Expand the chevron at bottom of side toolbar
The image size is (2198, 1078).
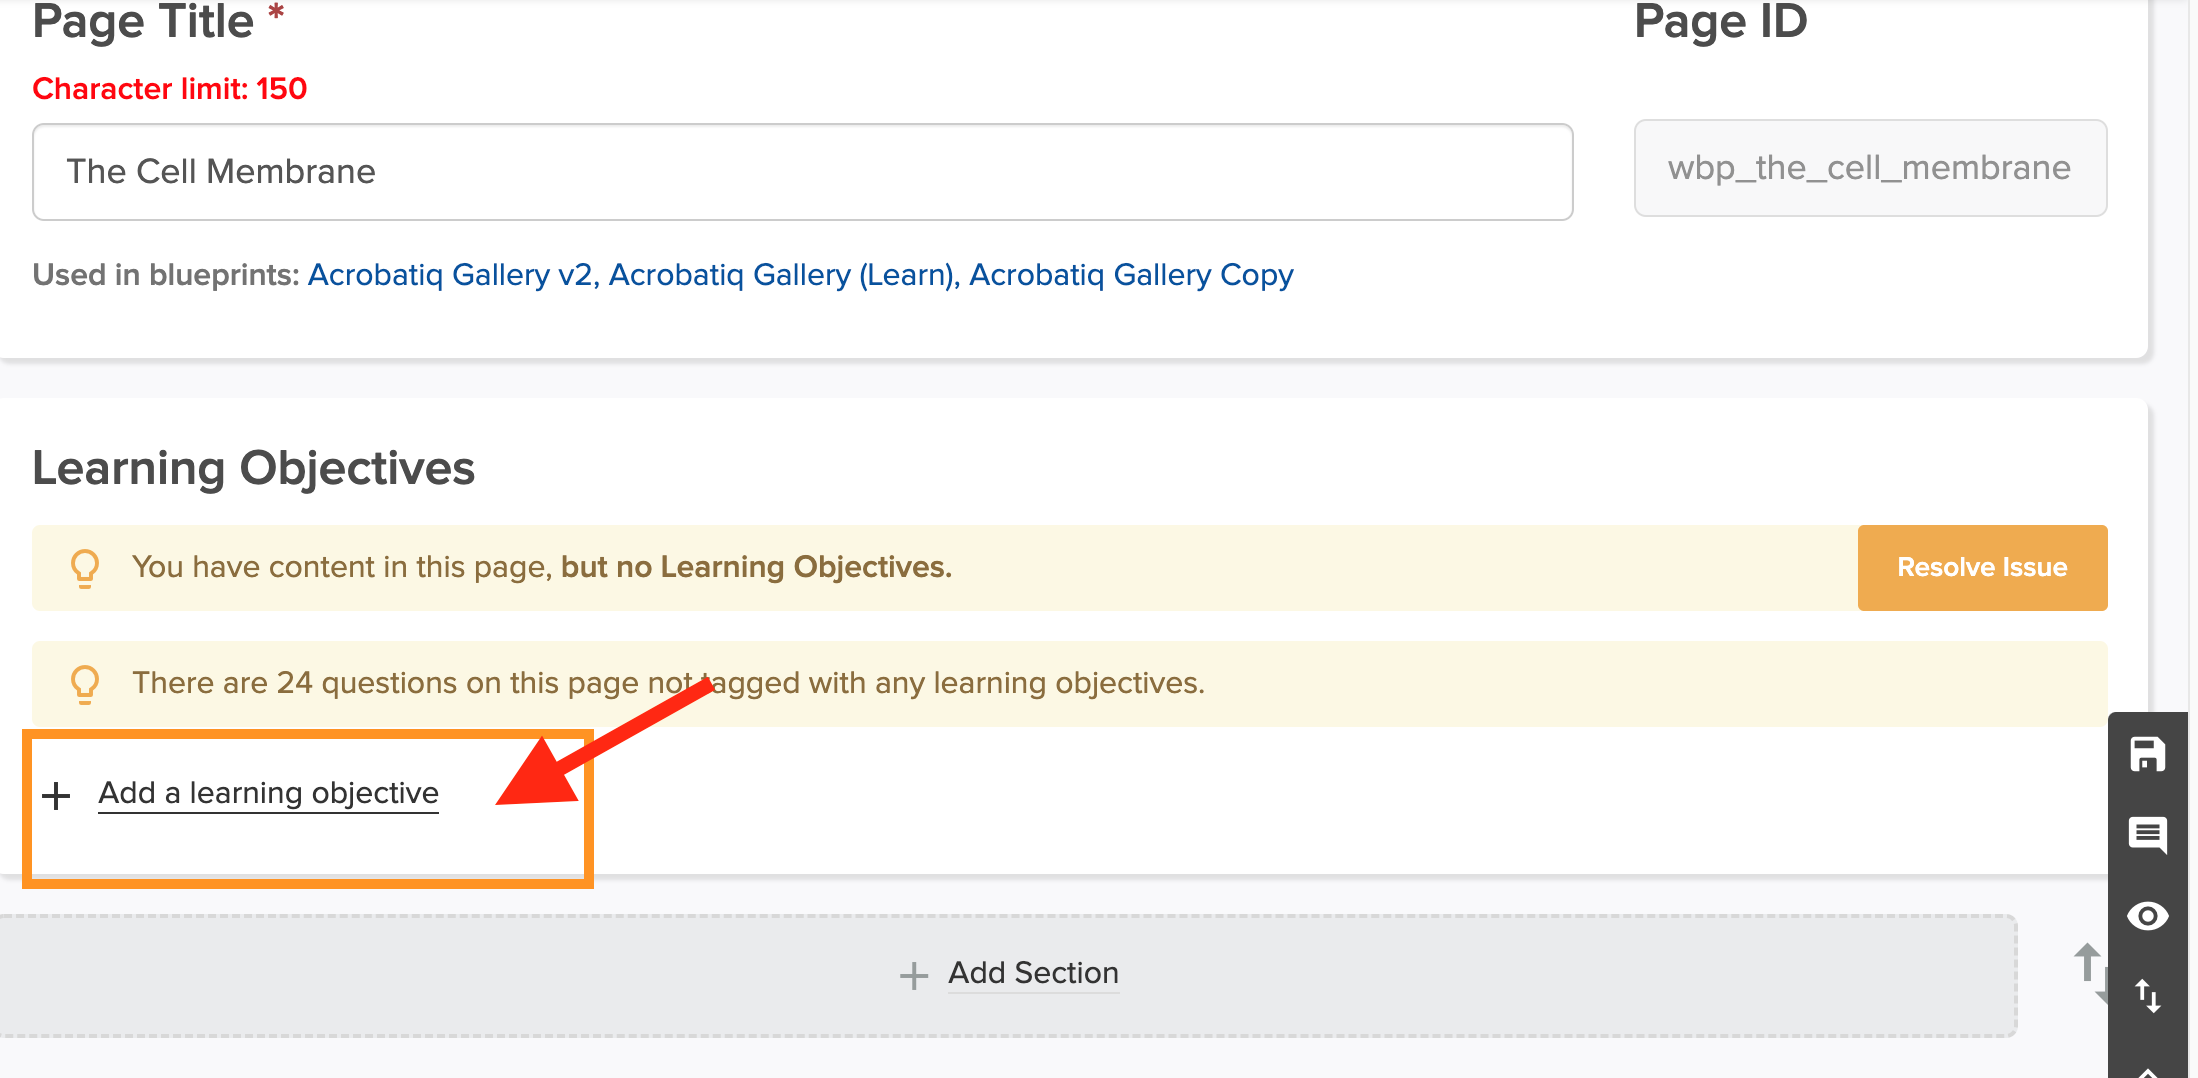point(2147,1071)
